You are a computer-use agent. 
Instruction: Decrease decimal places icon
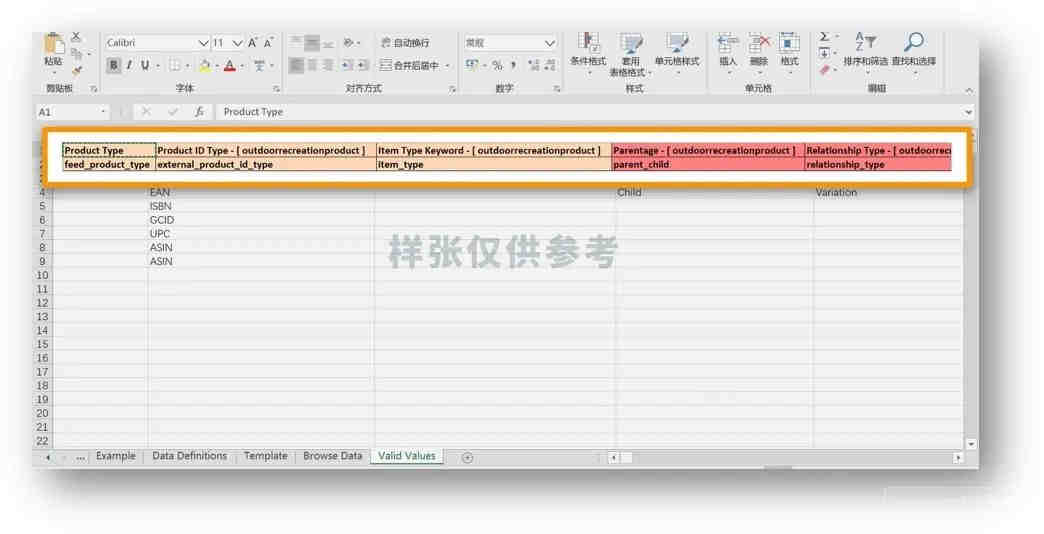tap(550, 65)
